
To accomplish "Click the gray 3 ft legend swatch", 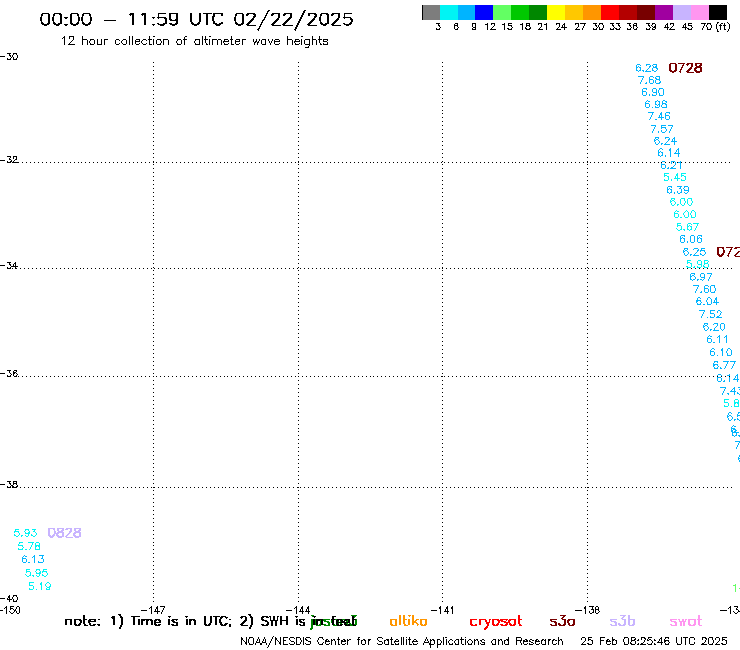I will (431, 12).
